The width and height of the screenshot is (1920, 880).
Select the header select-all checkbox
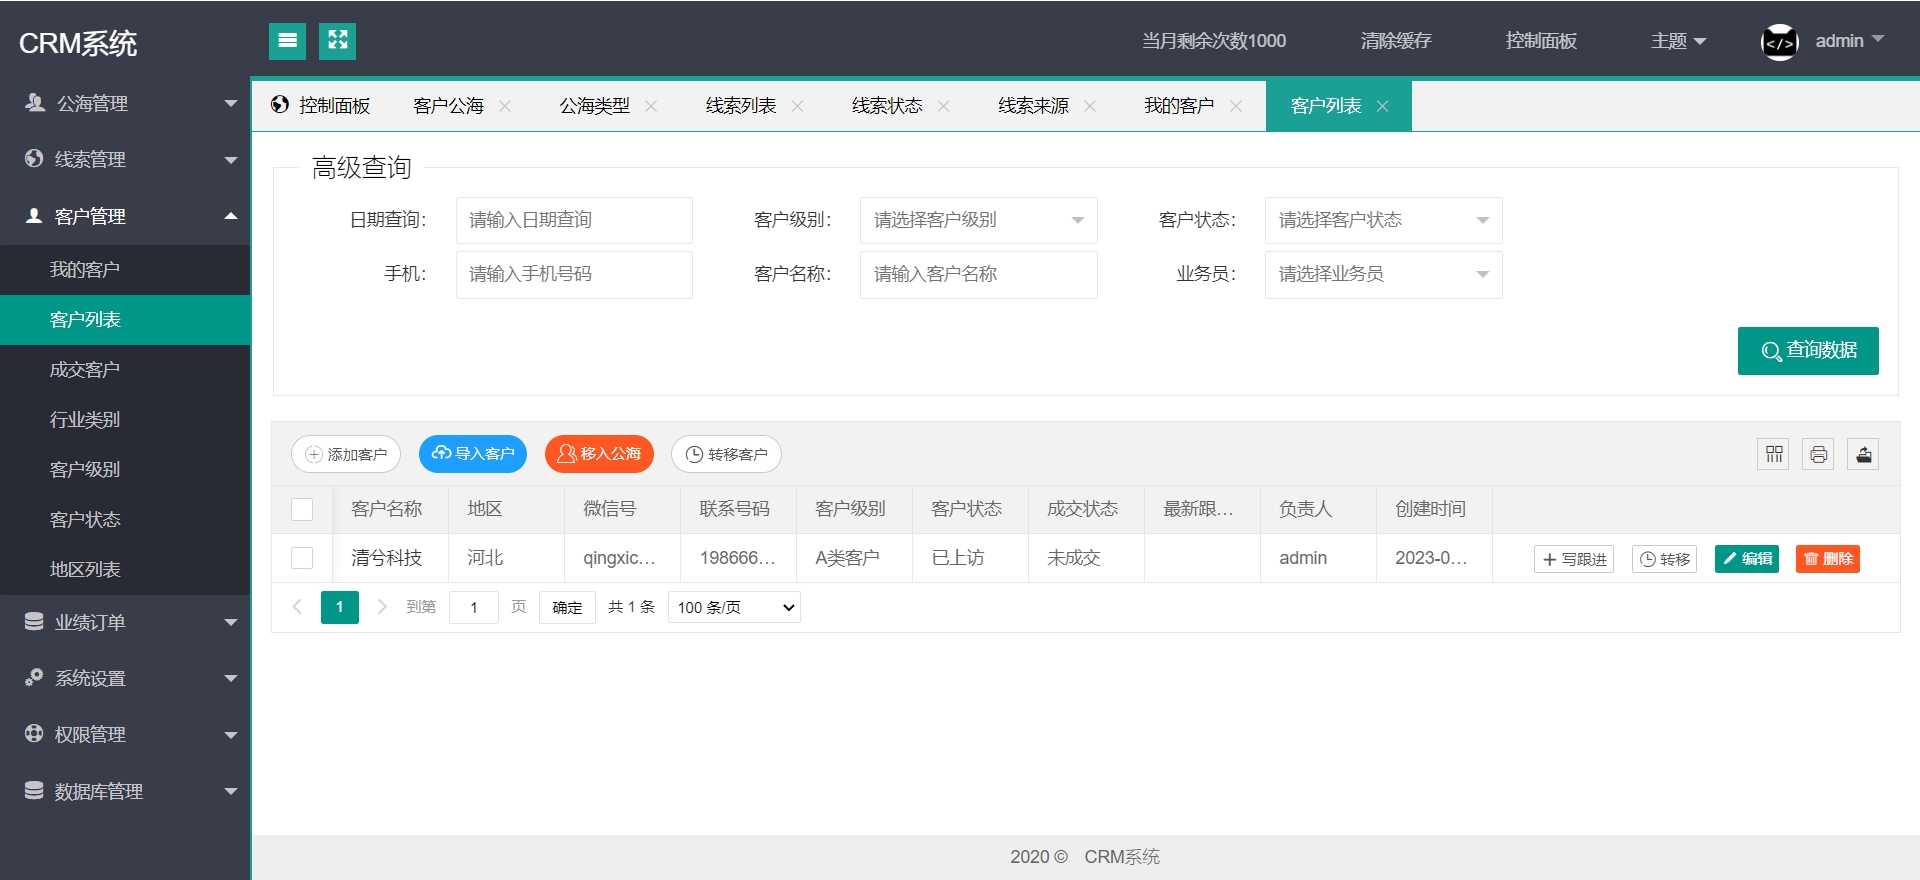pos(302,509)
